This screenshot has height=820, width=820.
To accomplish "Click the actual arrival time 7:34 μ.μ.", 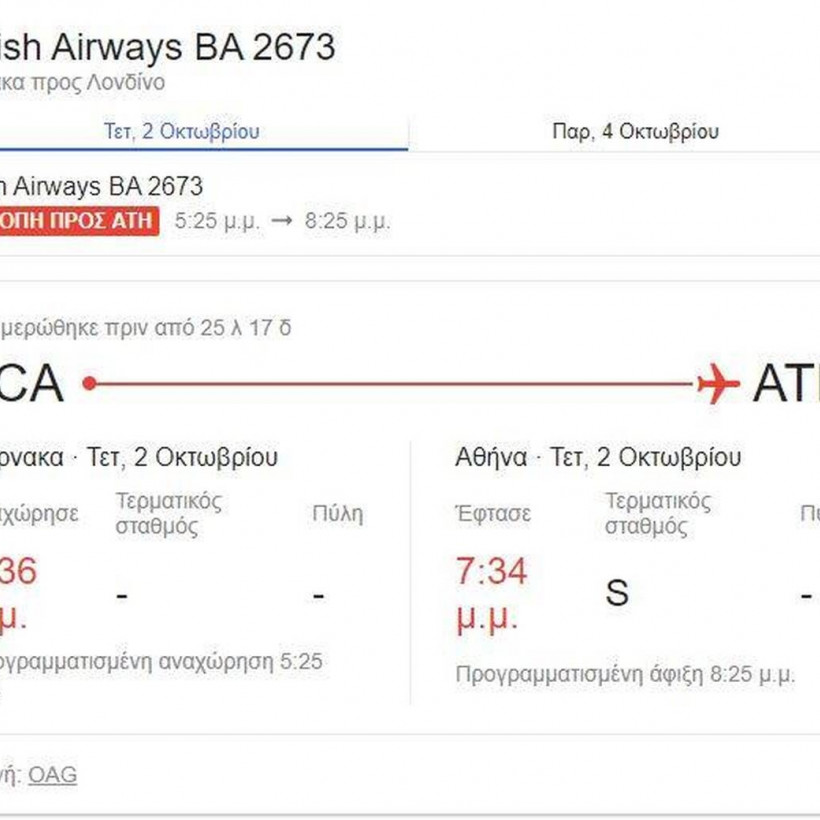I will click(x=491, y=595).
